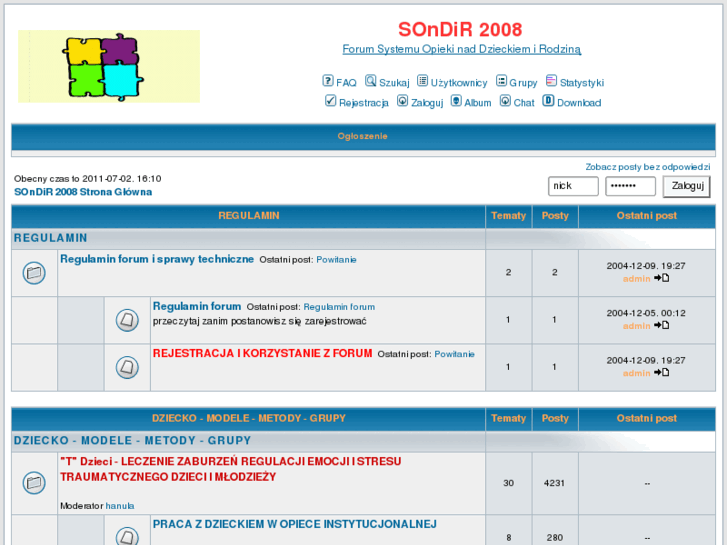
Task: Open admin profile in the Regulamin forum i sprawy techniczne row
Action: [637, 279]
